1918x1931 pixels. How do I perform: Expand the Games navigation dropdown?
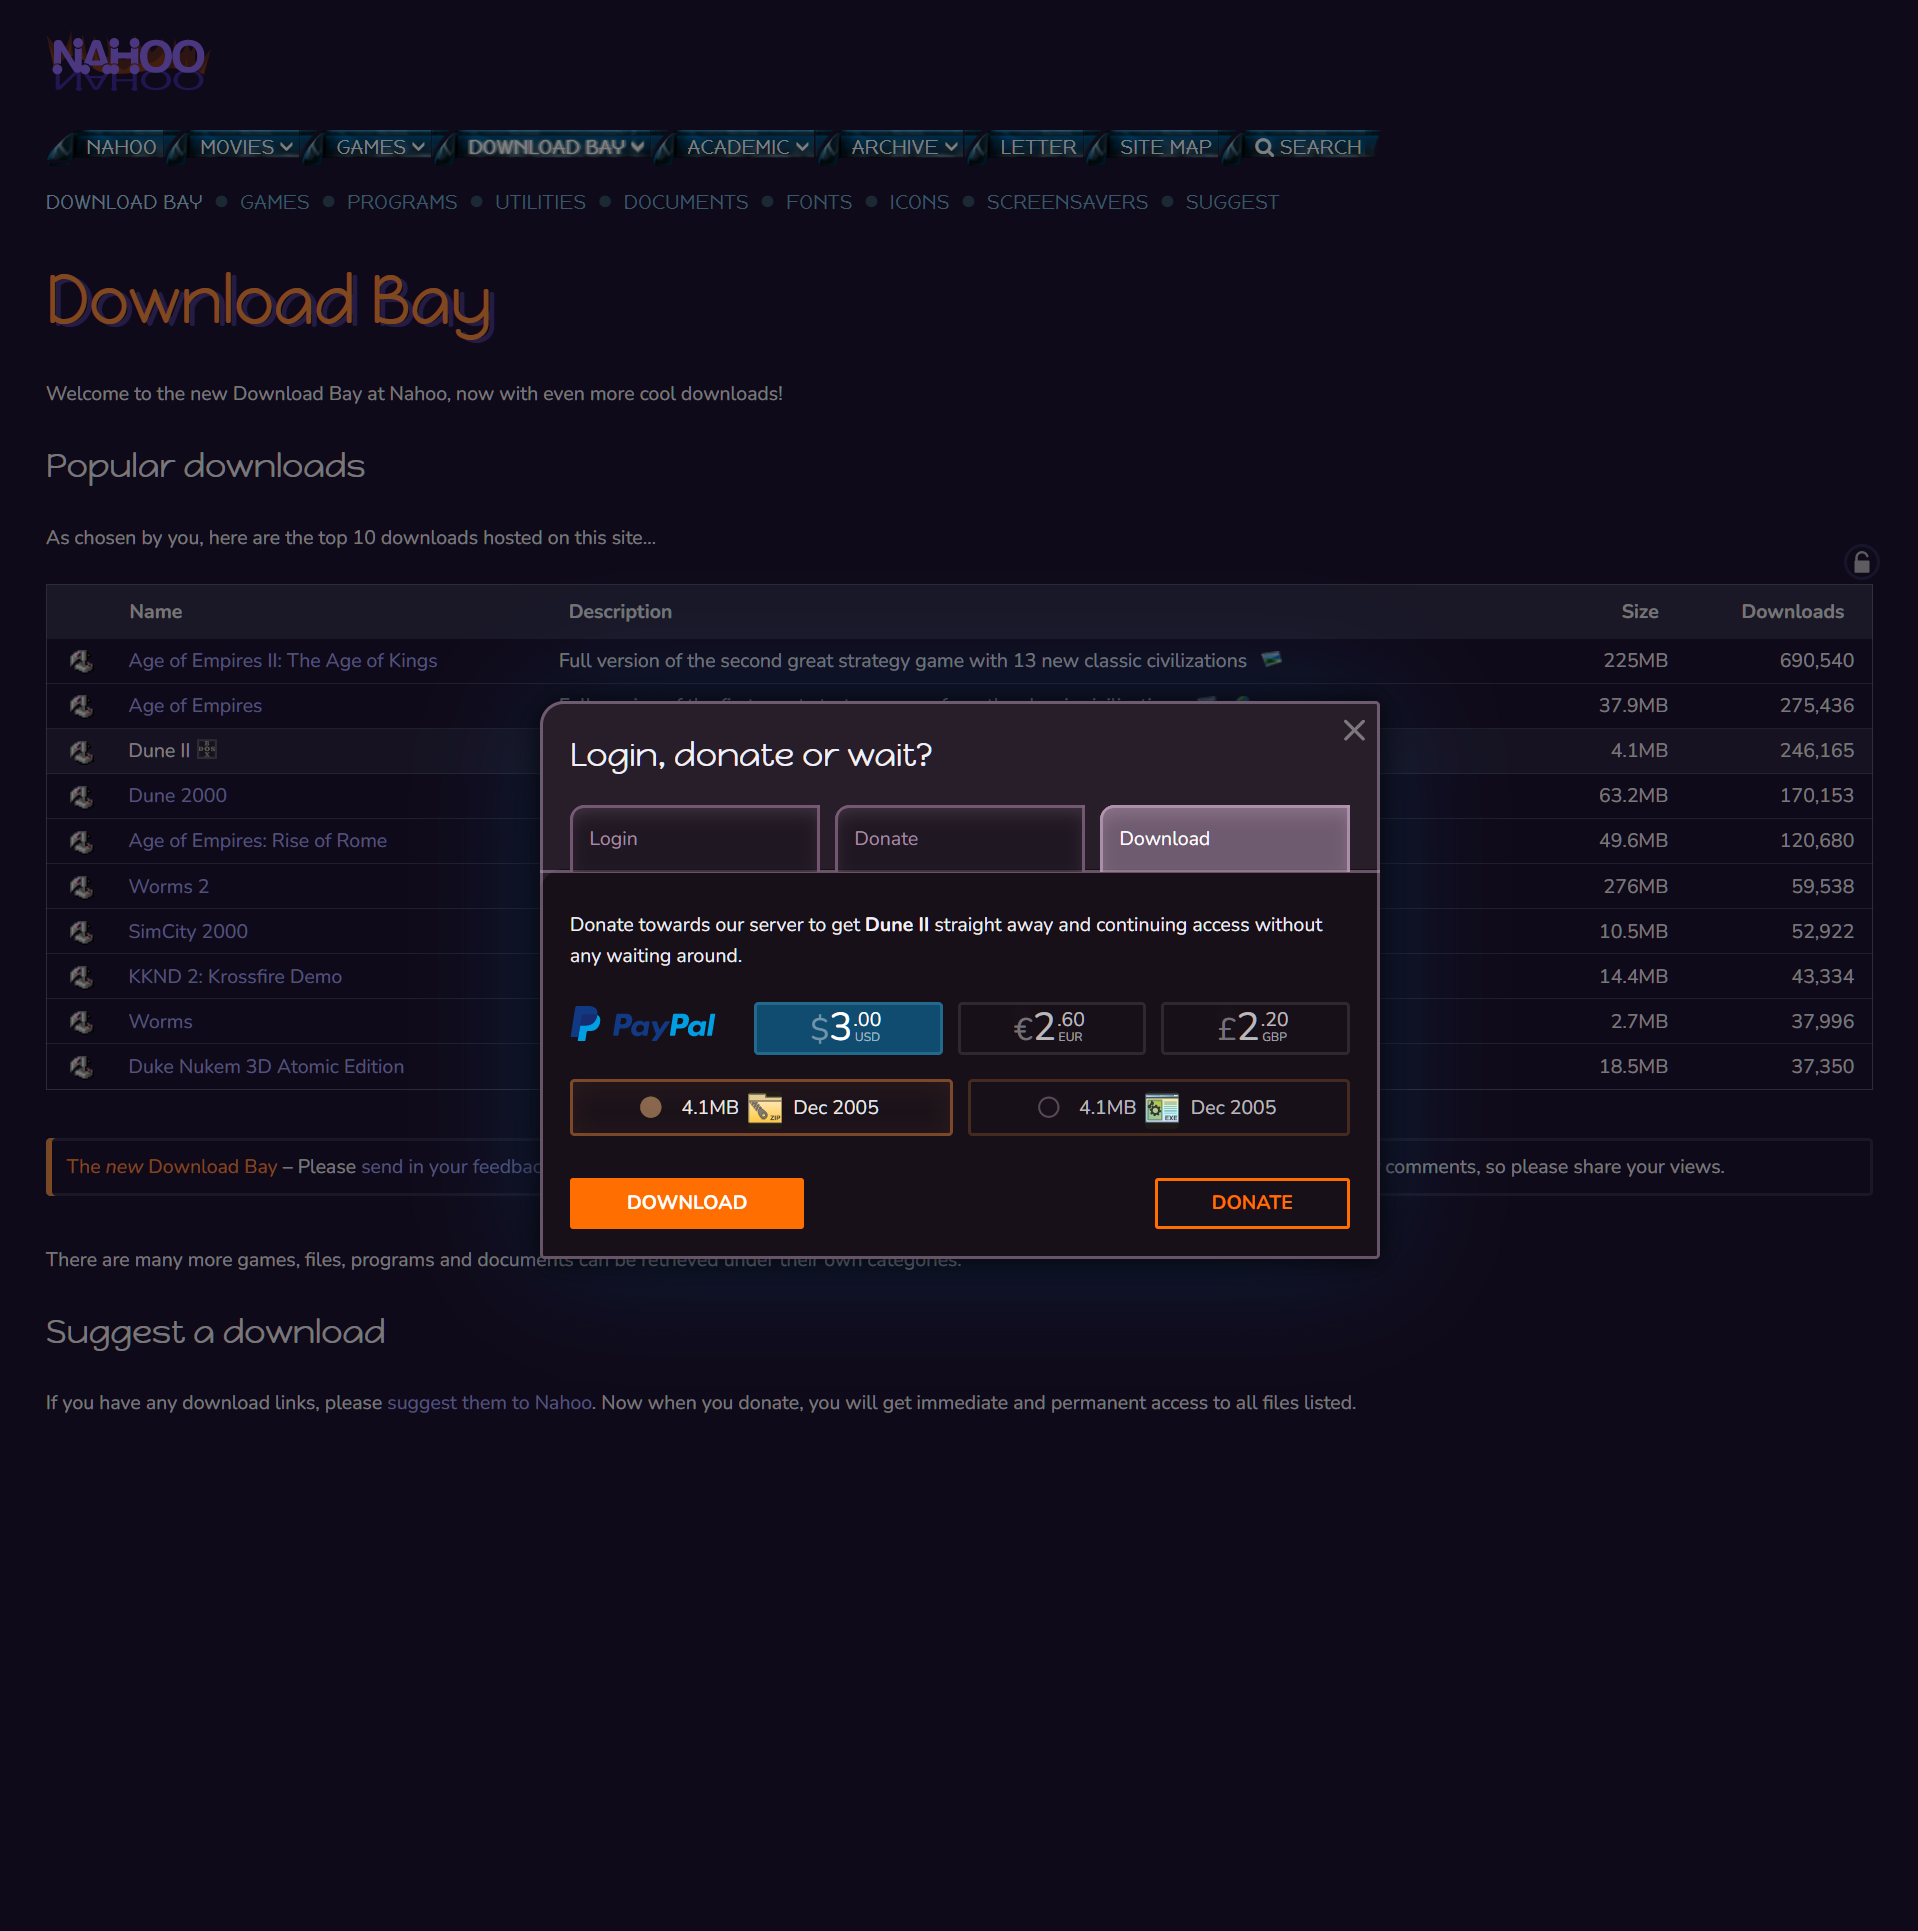click(x=380, y=147)
